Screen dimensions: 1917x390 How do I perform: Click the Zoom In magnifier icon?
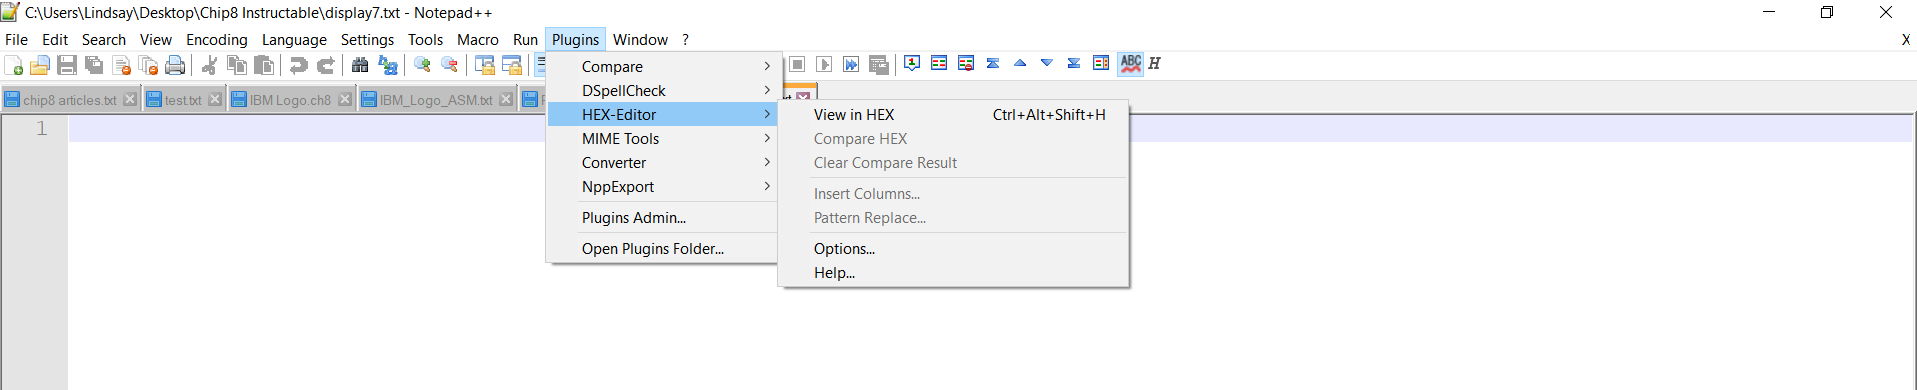coord(423,65)
